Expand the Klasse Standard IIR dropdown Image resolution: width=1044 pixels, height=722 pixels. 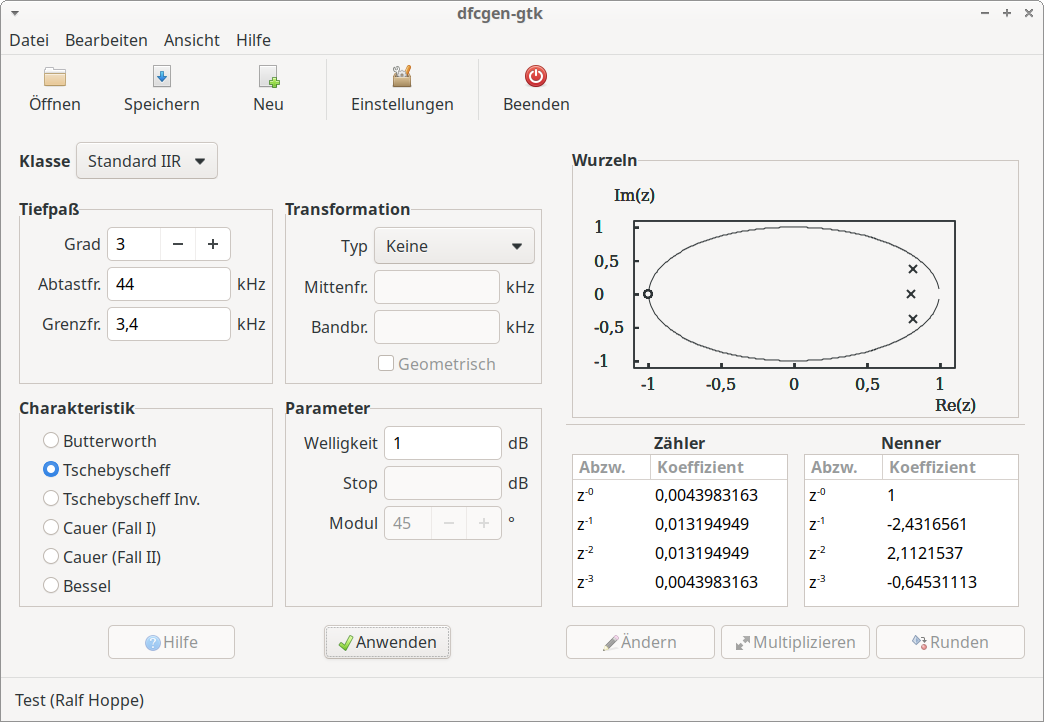click(147, 161)
